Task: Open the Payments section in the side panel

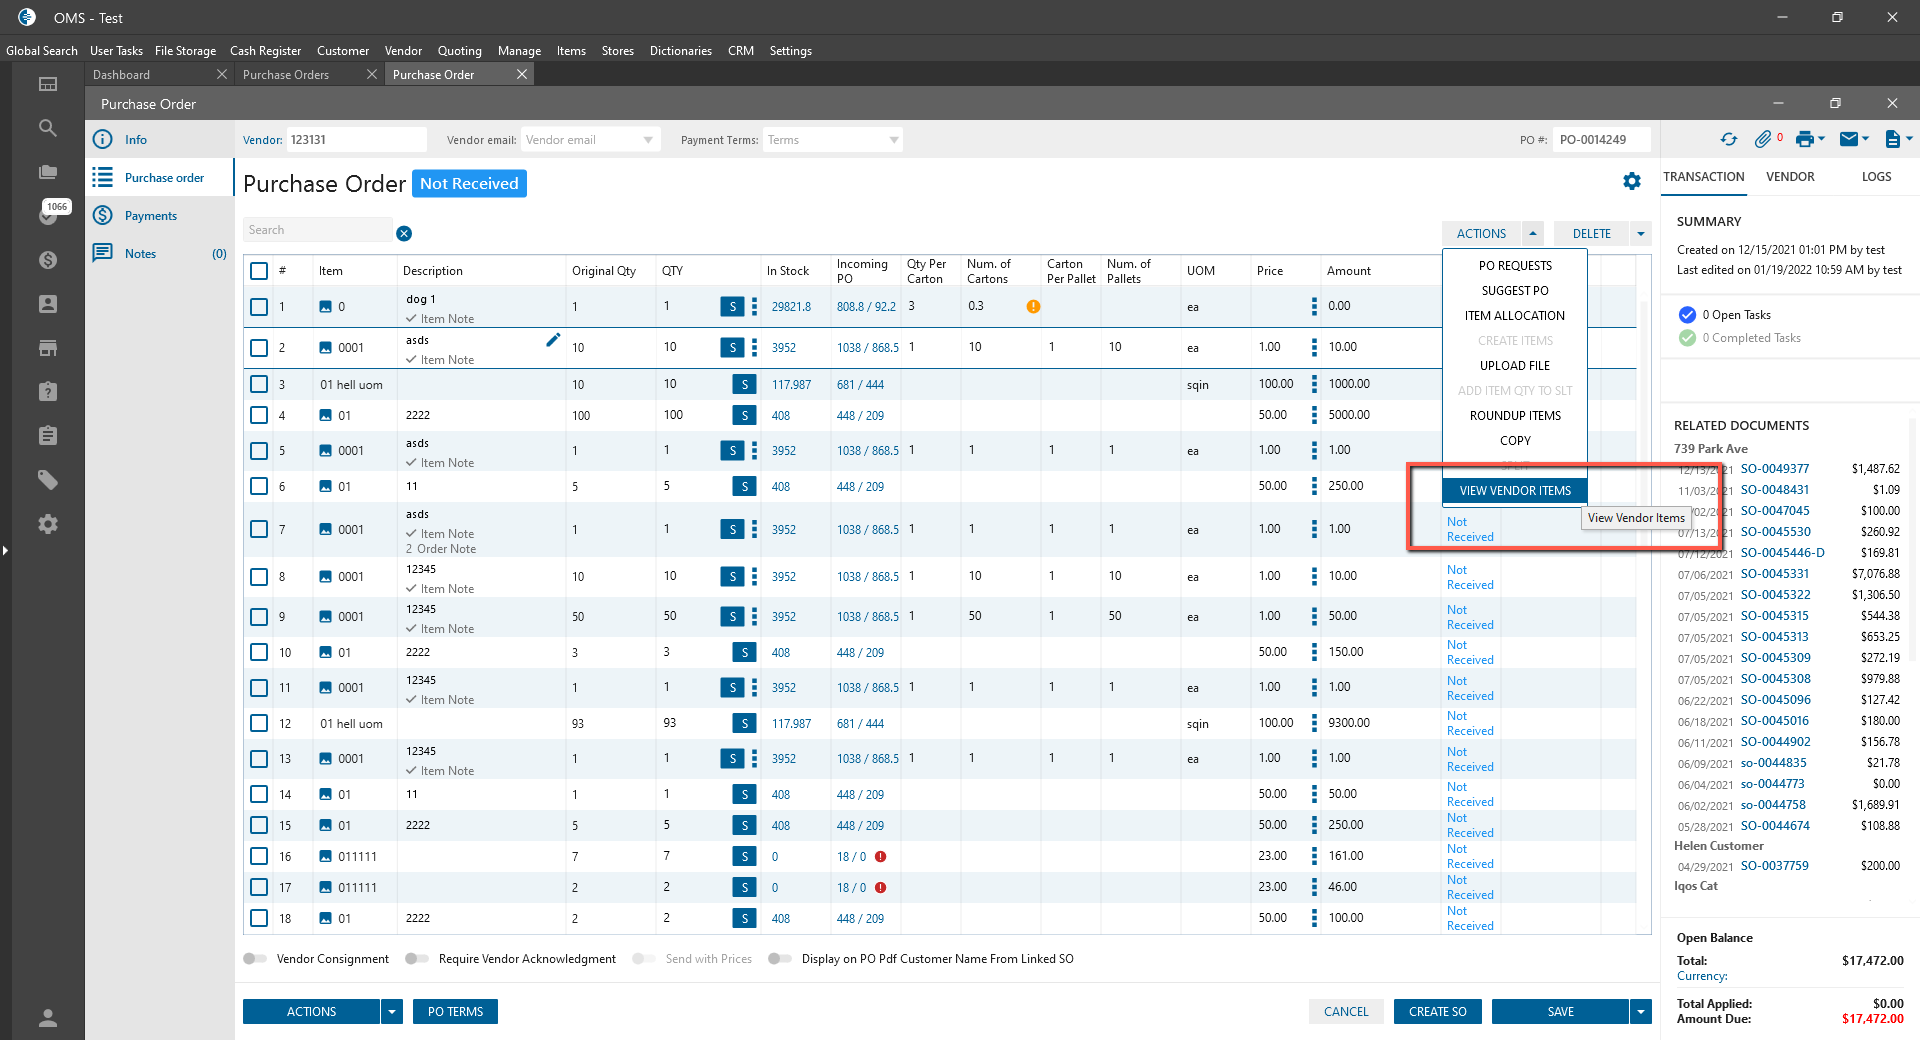Action: pyautogui.click(x=150, y=216)
